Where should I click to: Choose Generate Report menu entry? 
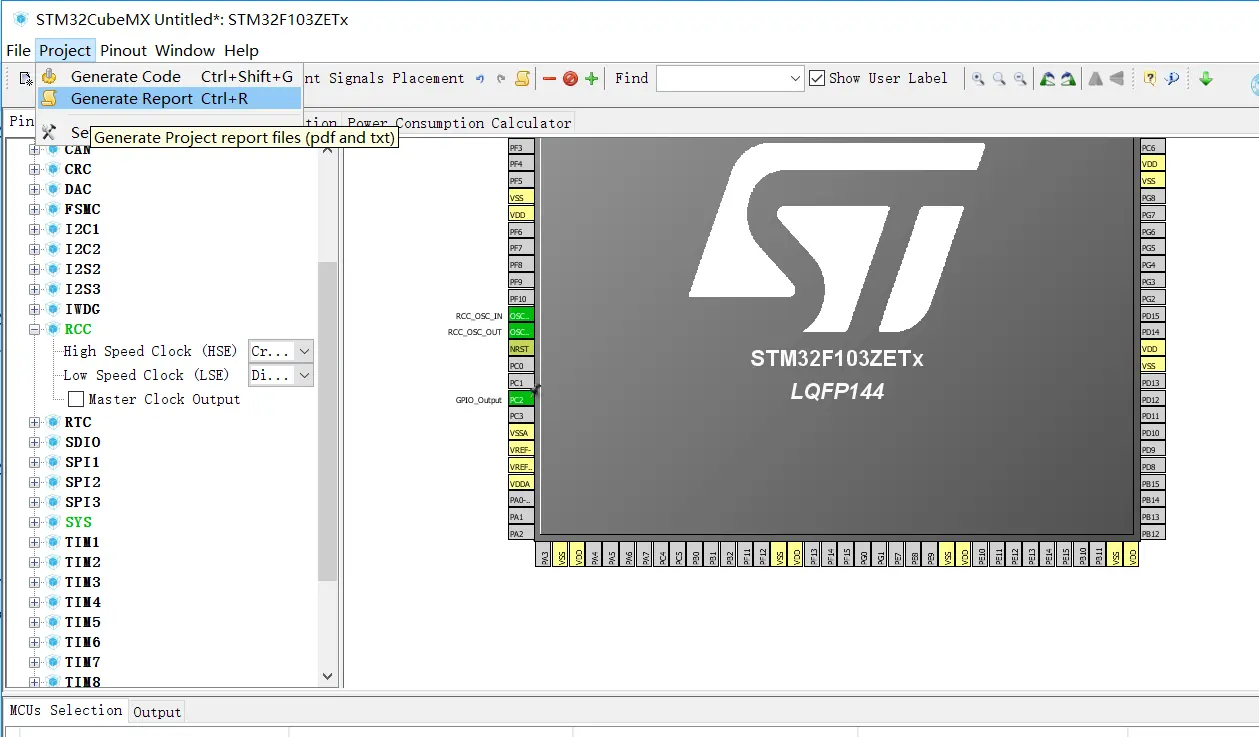[169, 98]
